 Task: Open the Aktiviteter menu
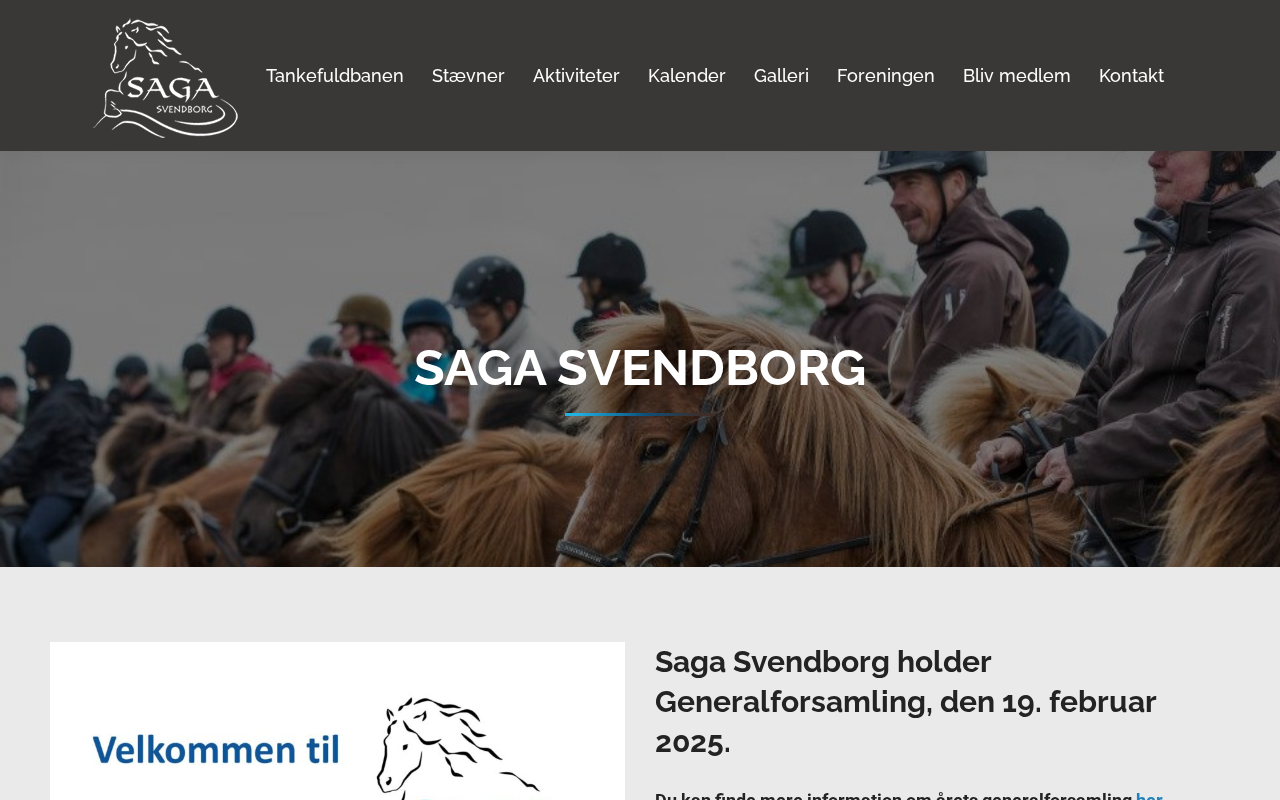[576, 76]
